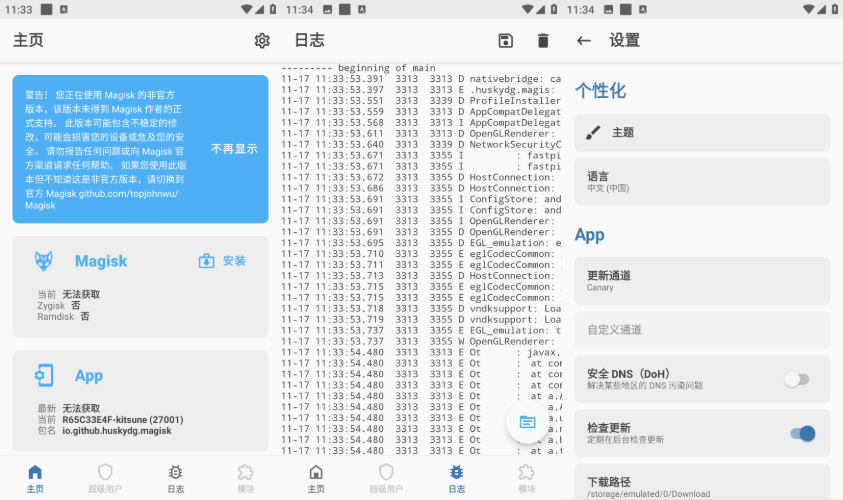Click the Magisk install download icon

tap(206, 261)
